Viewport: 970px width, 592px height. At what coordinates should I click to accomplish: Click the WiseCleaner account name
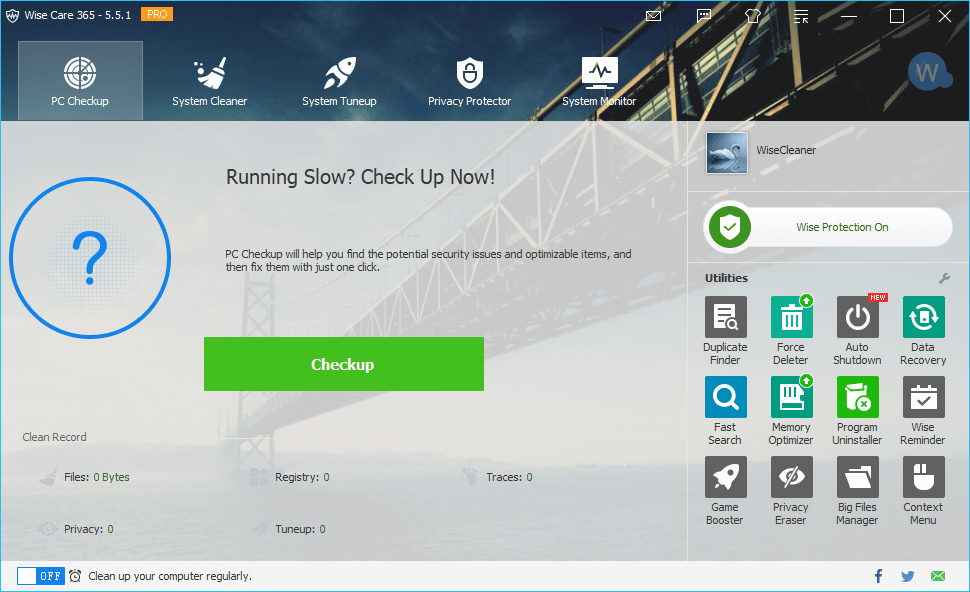[x=786, y=150]
